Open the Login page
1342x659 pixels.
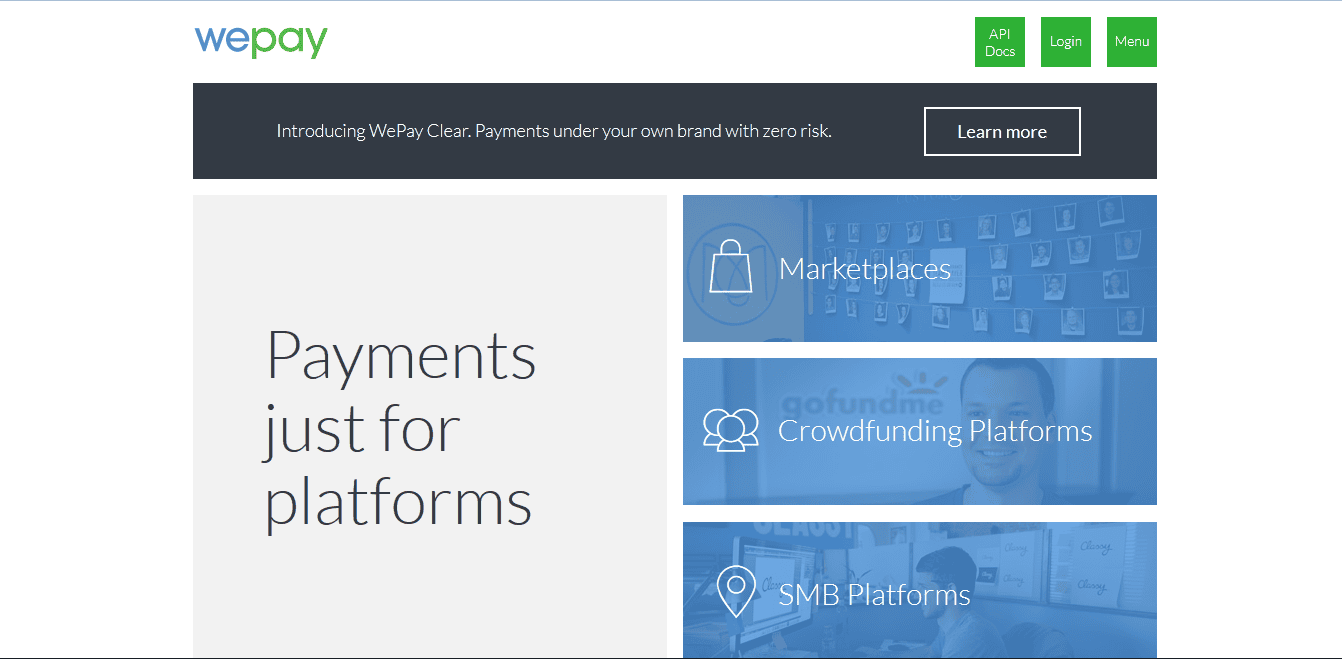pyautogui.click(x=1066, y=42)
